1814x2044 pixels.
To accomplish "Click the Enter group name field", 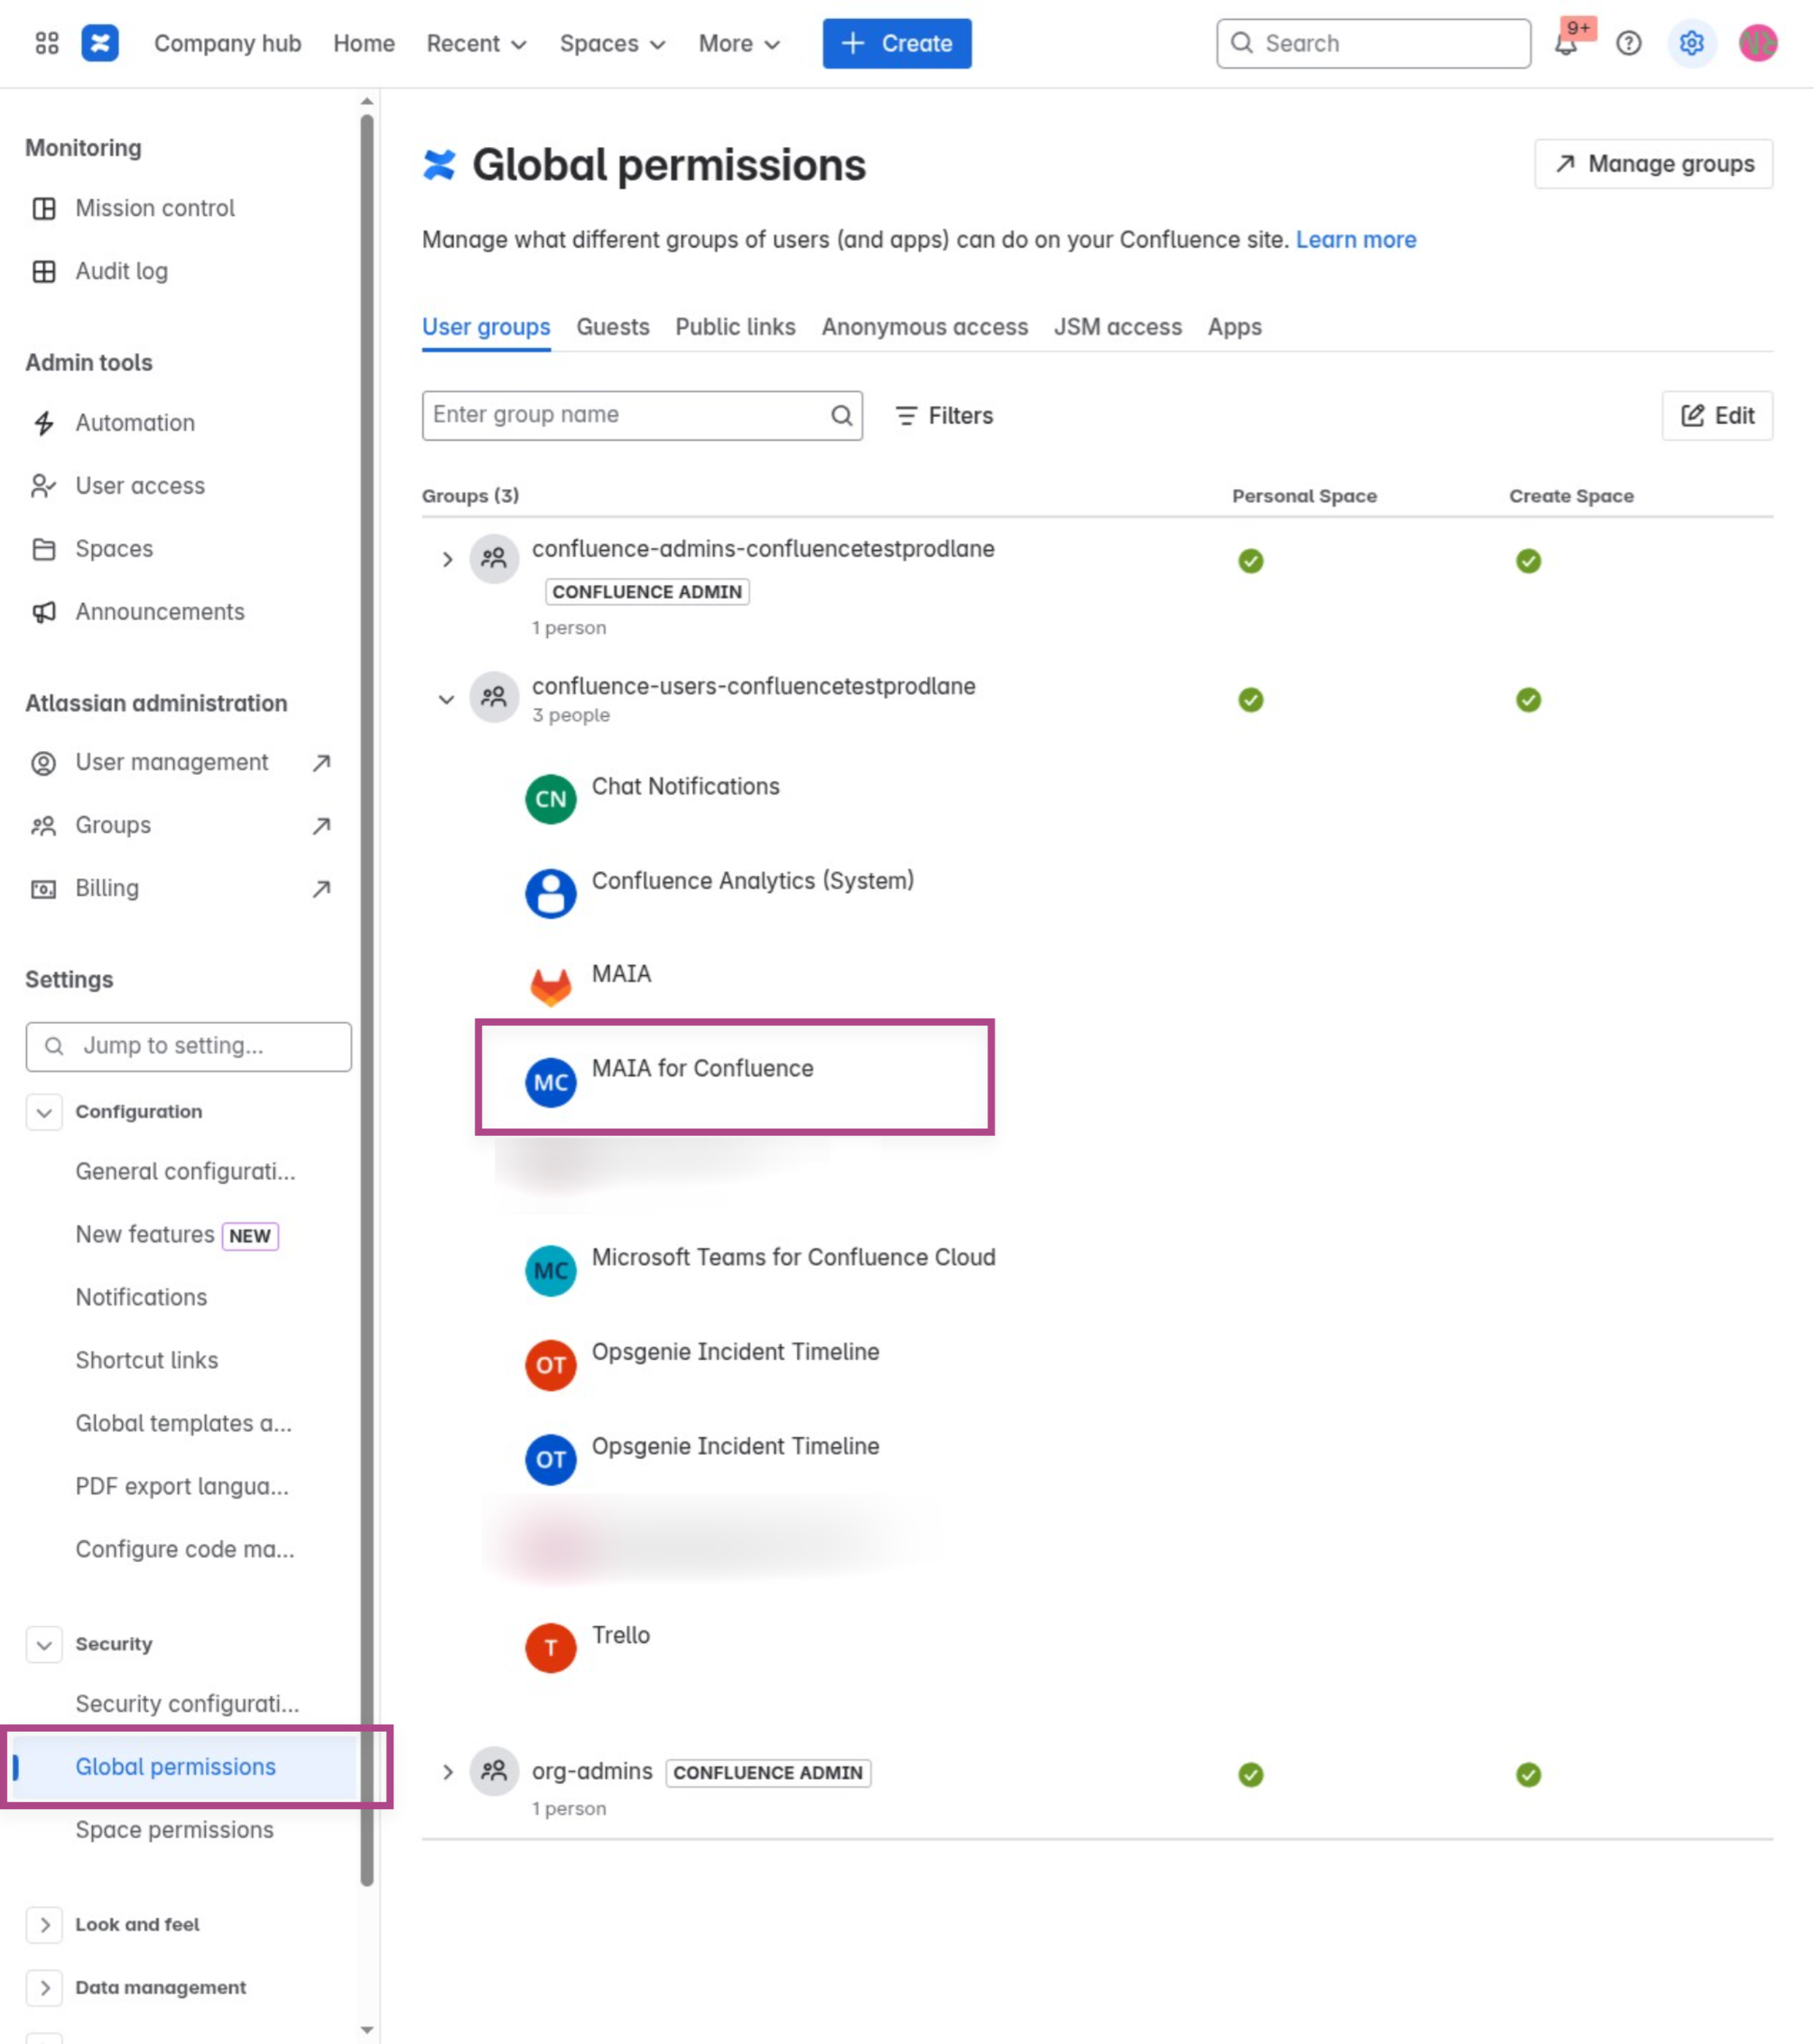I will pyautogui.click(x=642, y=415).
